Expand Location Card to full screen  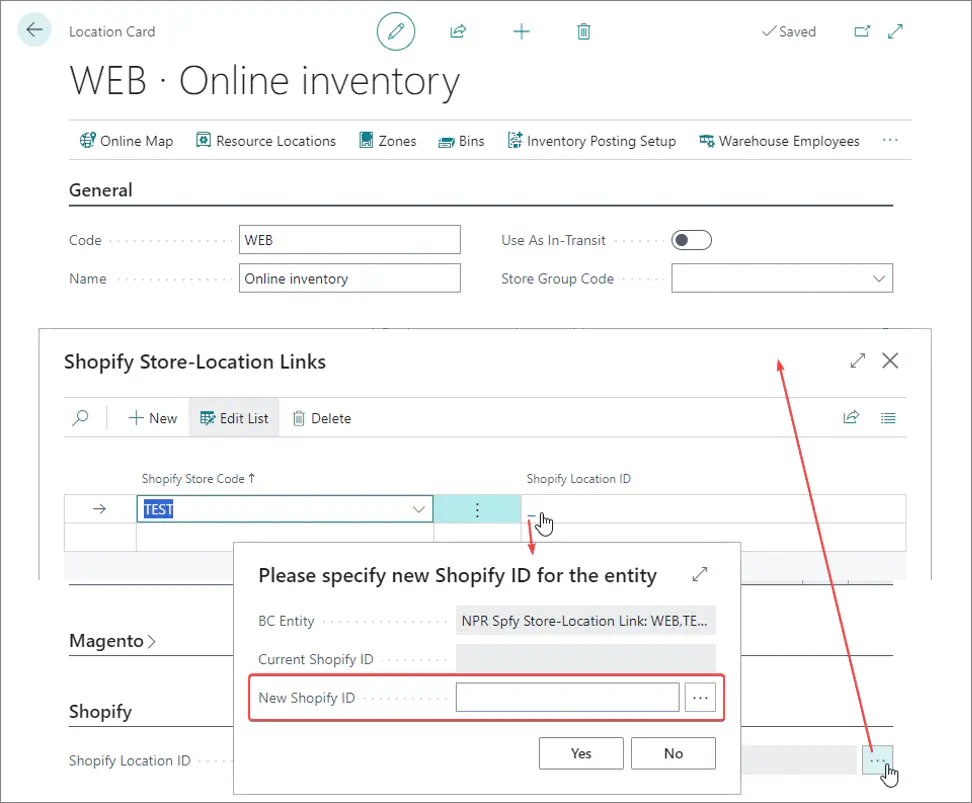(x=895, y=31)
